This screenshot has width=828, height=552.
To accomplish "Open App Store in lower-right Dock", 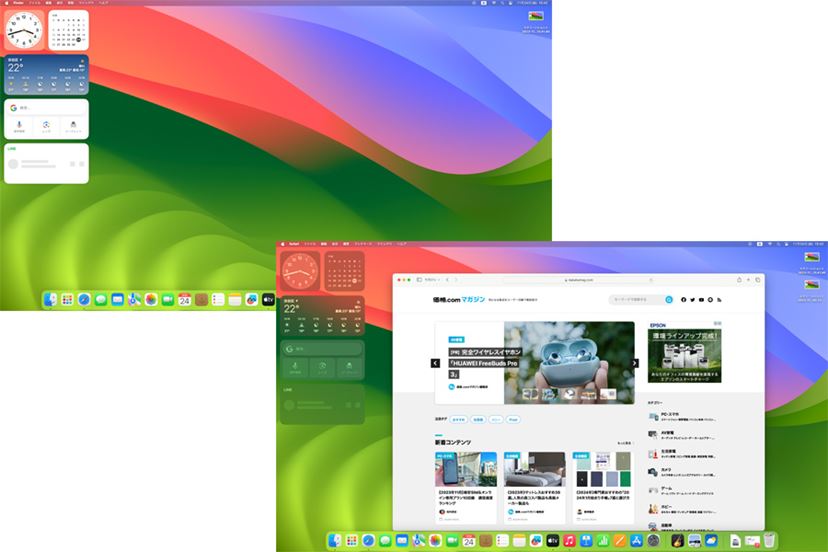I will tap(635, 540).
